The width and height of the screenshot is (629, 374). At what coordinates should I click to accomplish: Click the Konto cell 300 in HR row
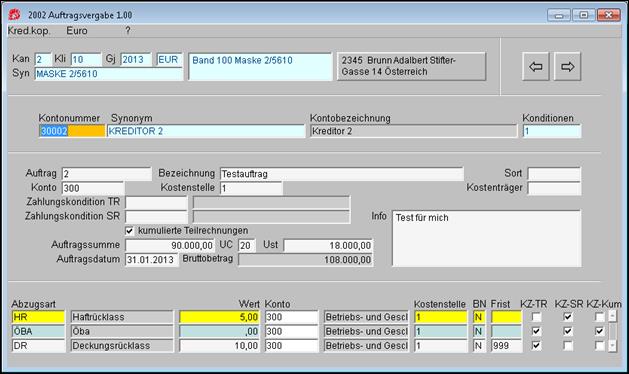pyautogui.click(x=291, y=317)
